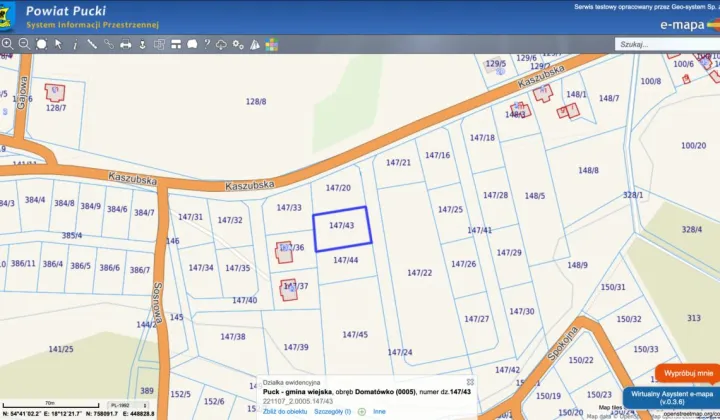The width and height of the screenshot is (720, 420).
Task: Click the red building on parcel 128/7
Action: pyautogui.click(x=55, y=93)
